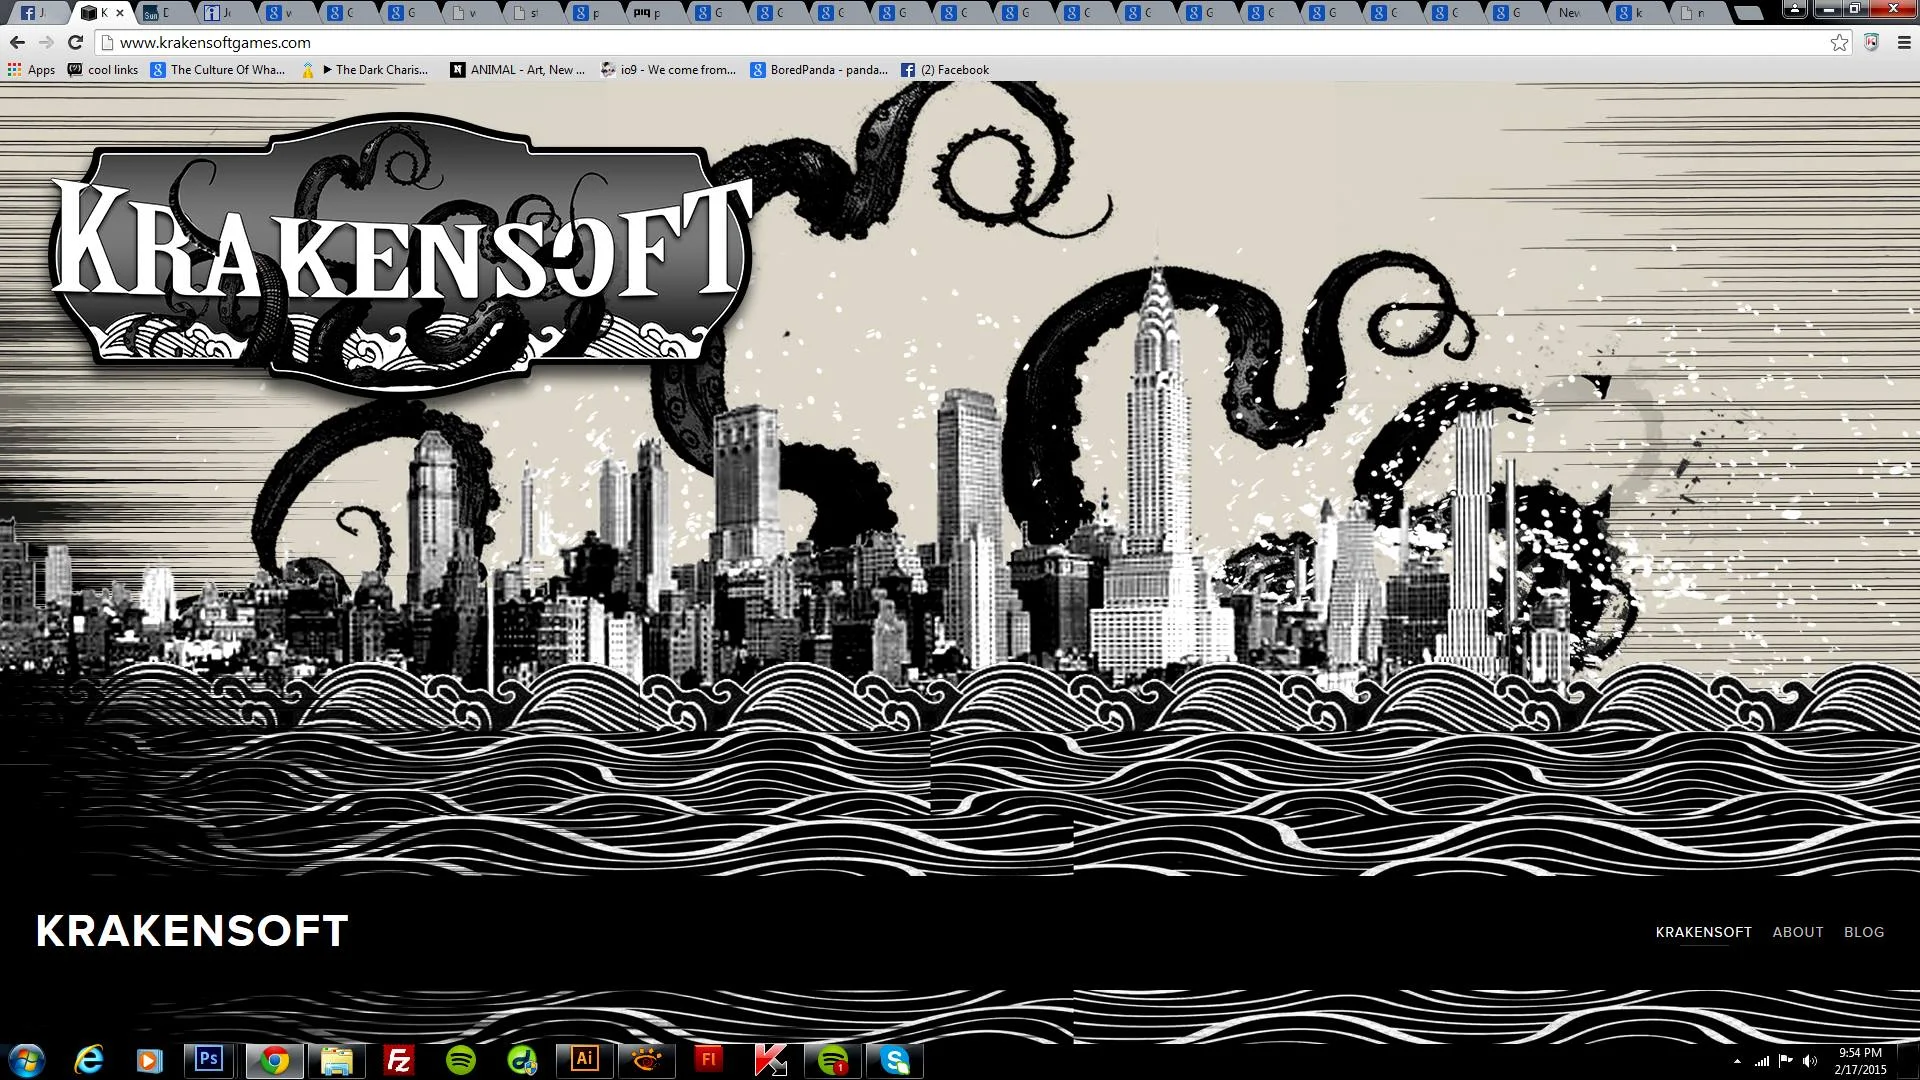The image size is (1920, 1080).
Task: Open the Chrome hamburger menu
Action: tap(1903, 42)
